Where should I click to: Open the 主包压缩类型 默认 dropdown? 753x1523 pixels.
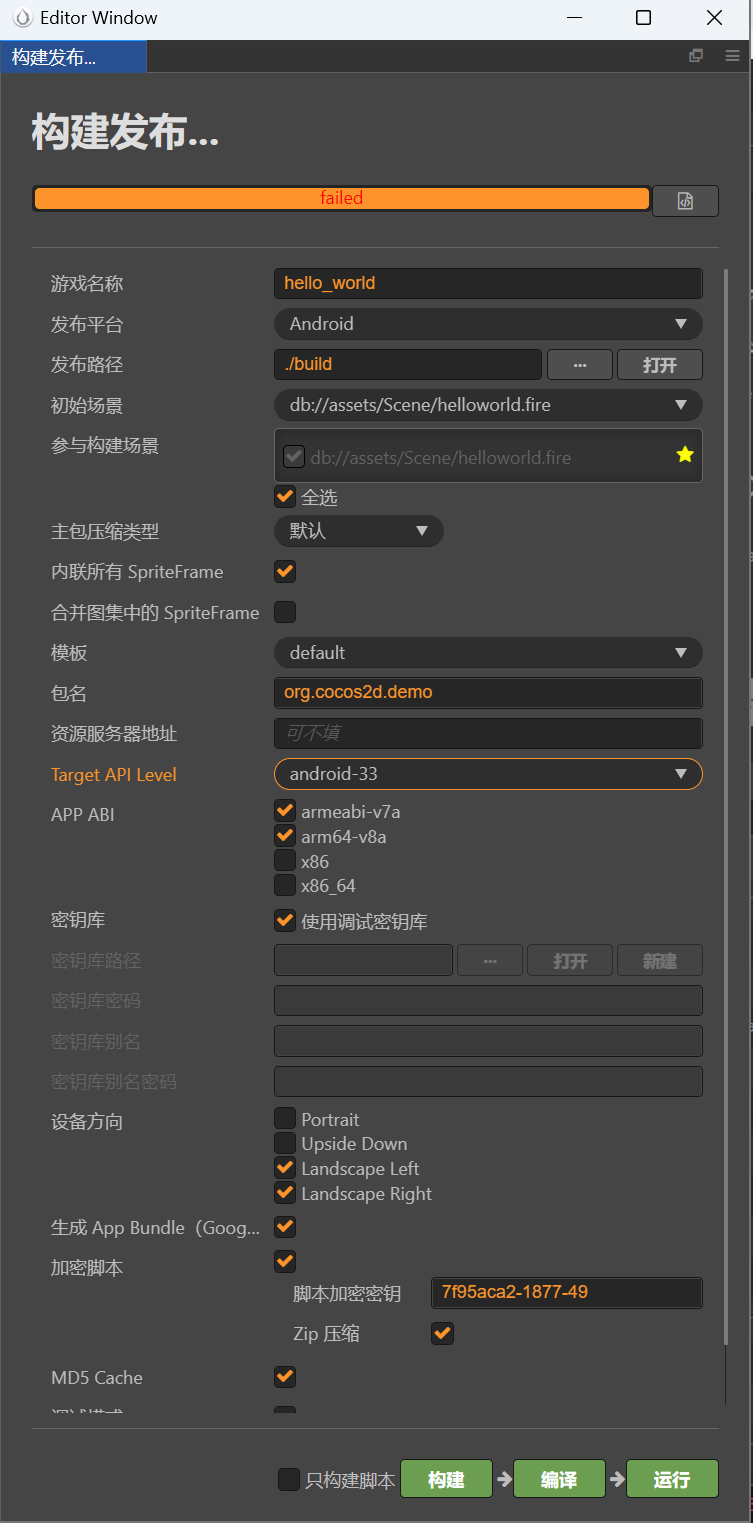[359, 531]
